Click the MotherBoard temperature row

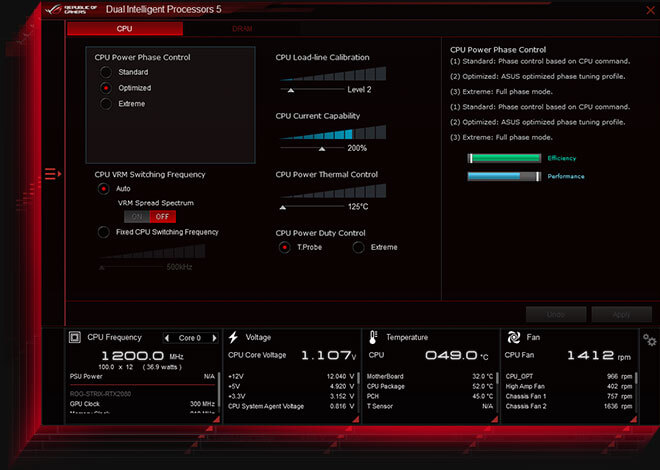(x=430, y=377)
